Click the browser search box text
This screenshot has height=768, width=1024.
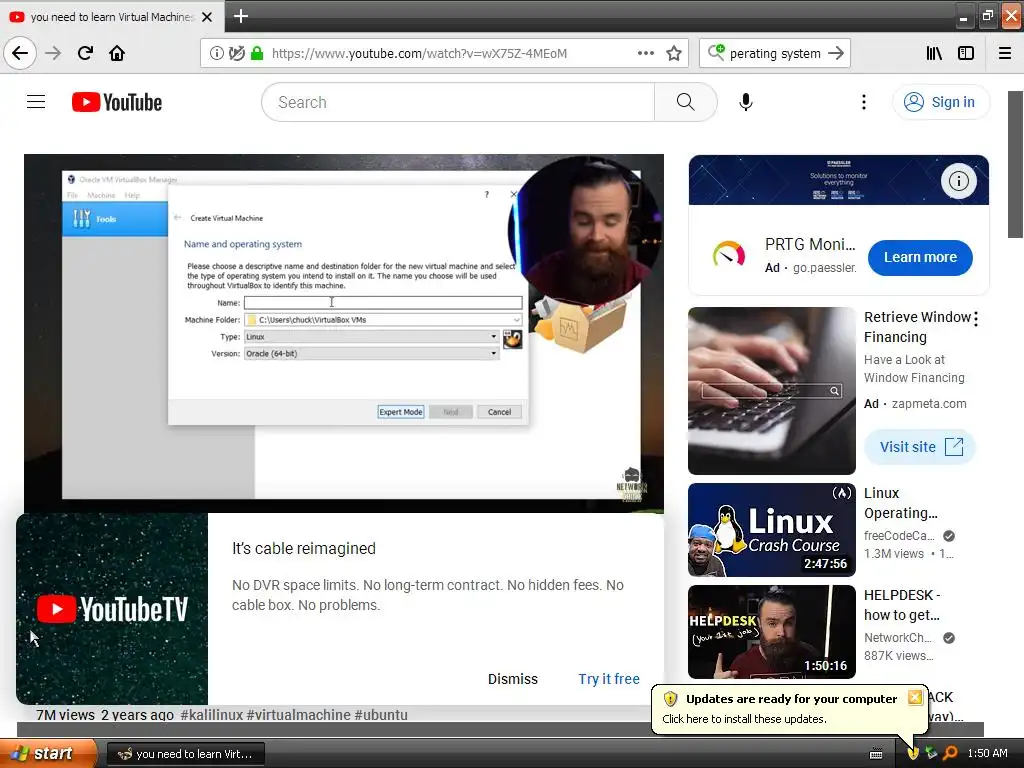coord(775,54)
